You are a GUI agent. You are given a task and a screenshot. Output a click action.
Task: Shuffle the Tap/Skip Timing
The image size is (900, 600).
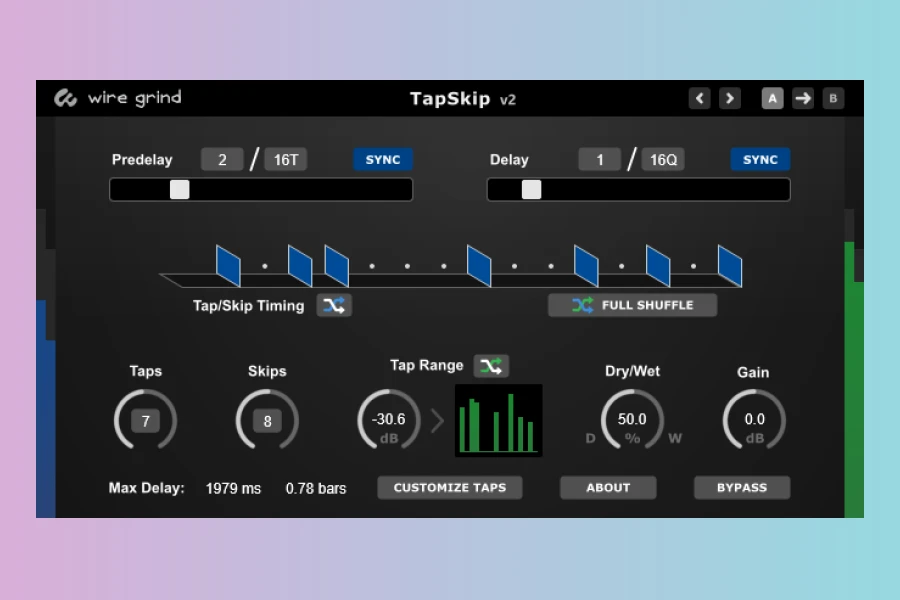point(334,305)
